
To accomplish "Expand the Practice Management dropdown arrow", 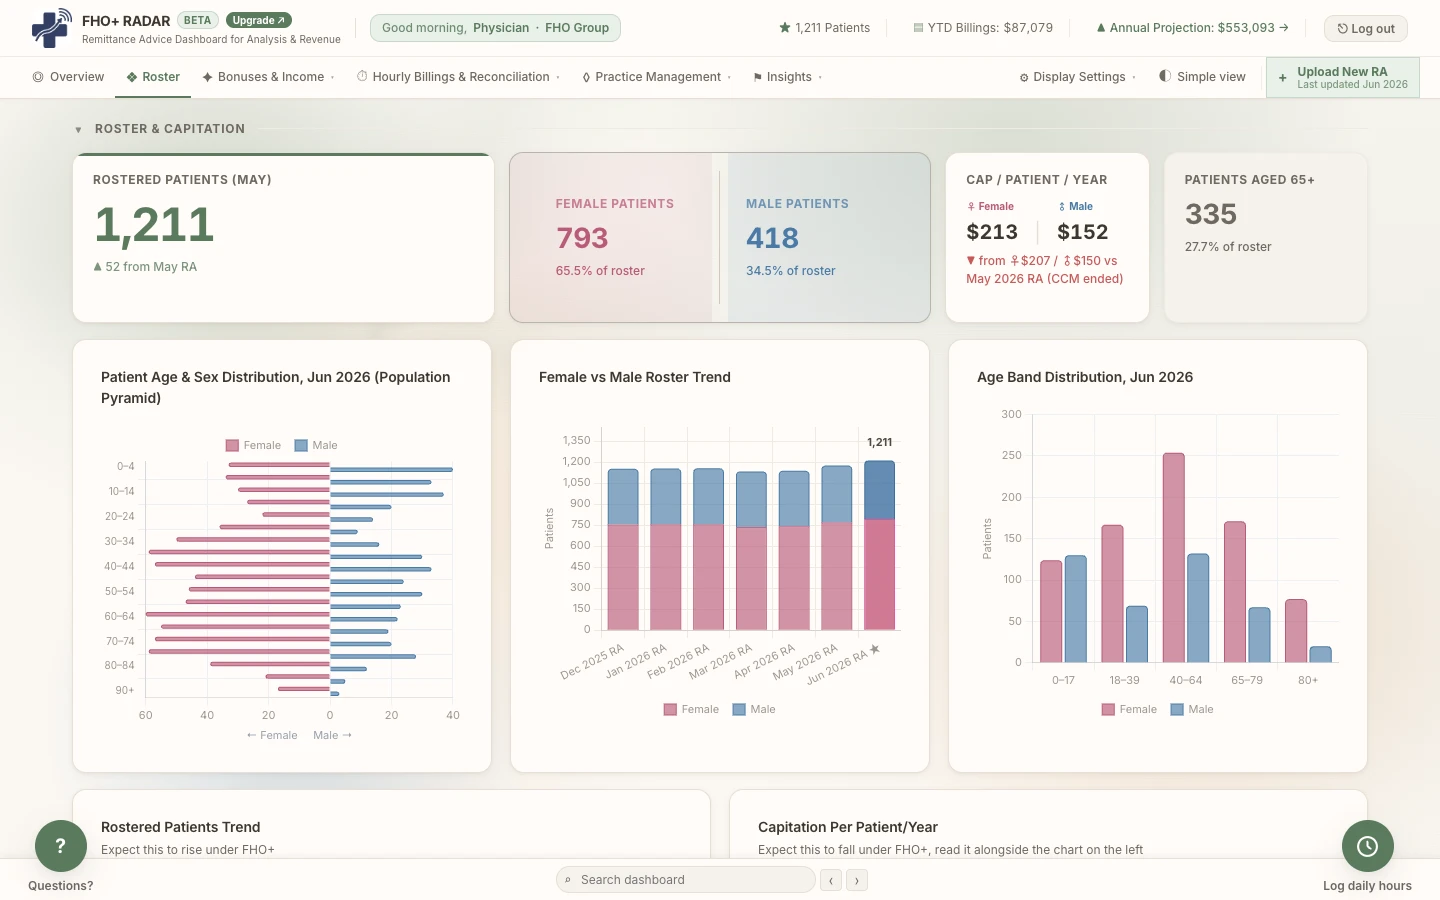I will tap(730, 78).
